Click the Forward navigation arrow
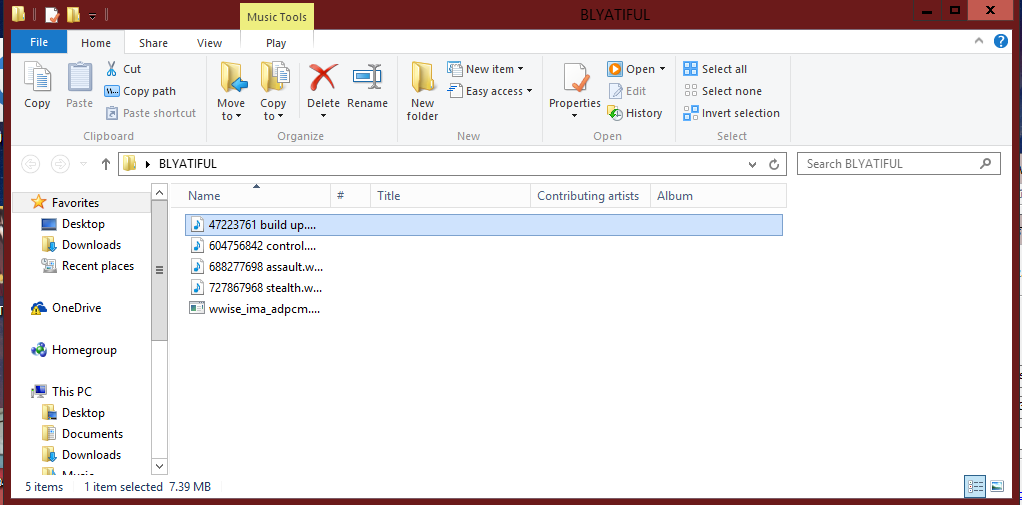 [60, 164]
